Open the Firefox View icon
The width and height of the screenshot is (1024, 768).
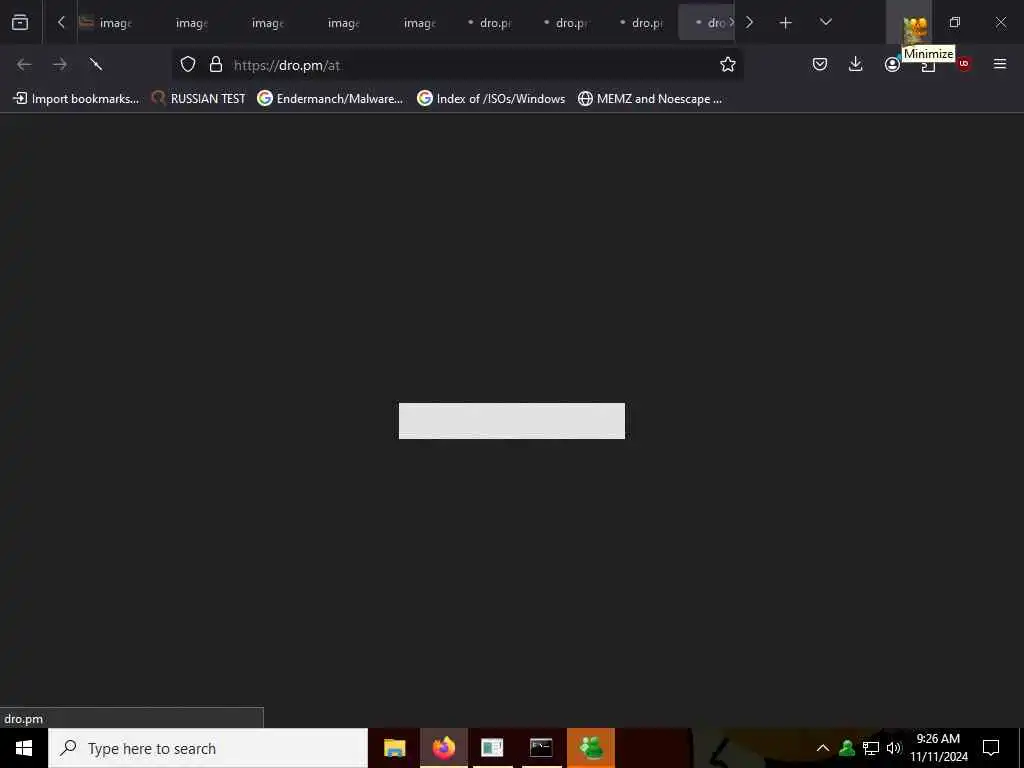click(20, 22)
